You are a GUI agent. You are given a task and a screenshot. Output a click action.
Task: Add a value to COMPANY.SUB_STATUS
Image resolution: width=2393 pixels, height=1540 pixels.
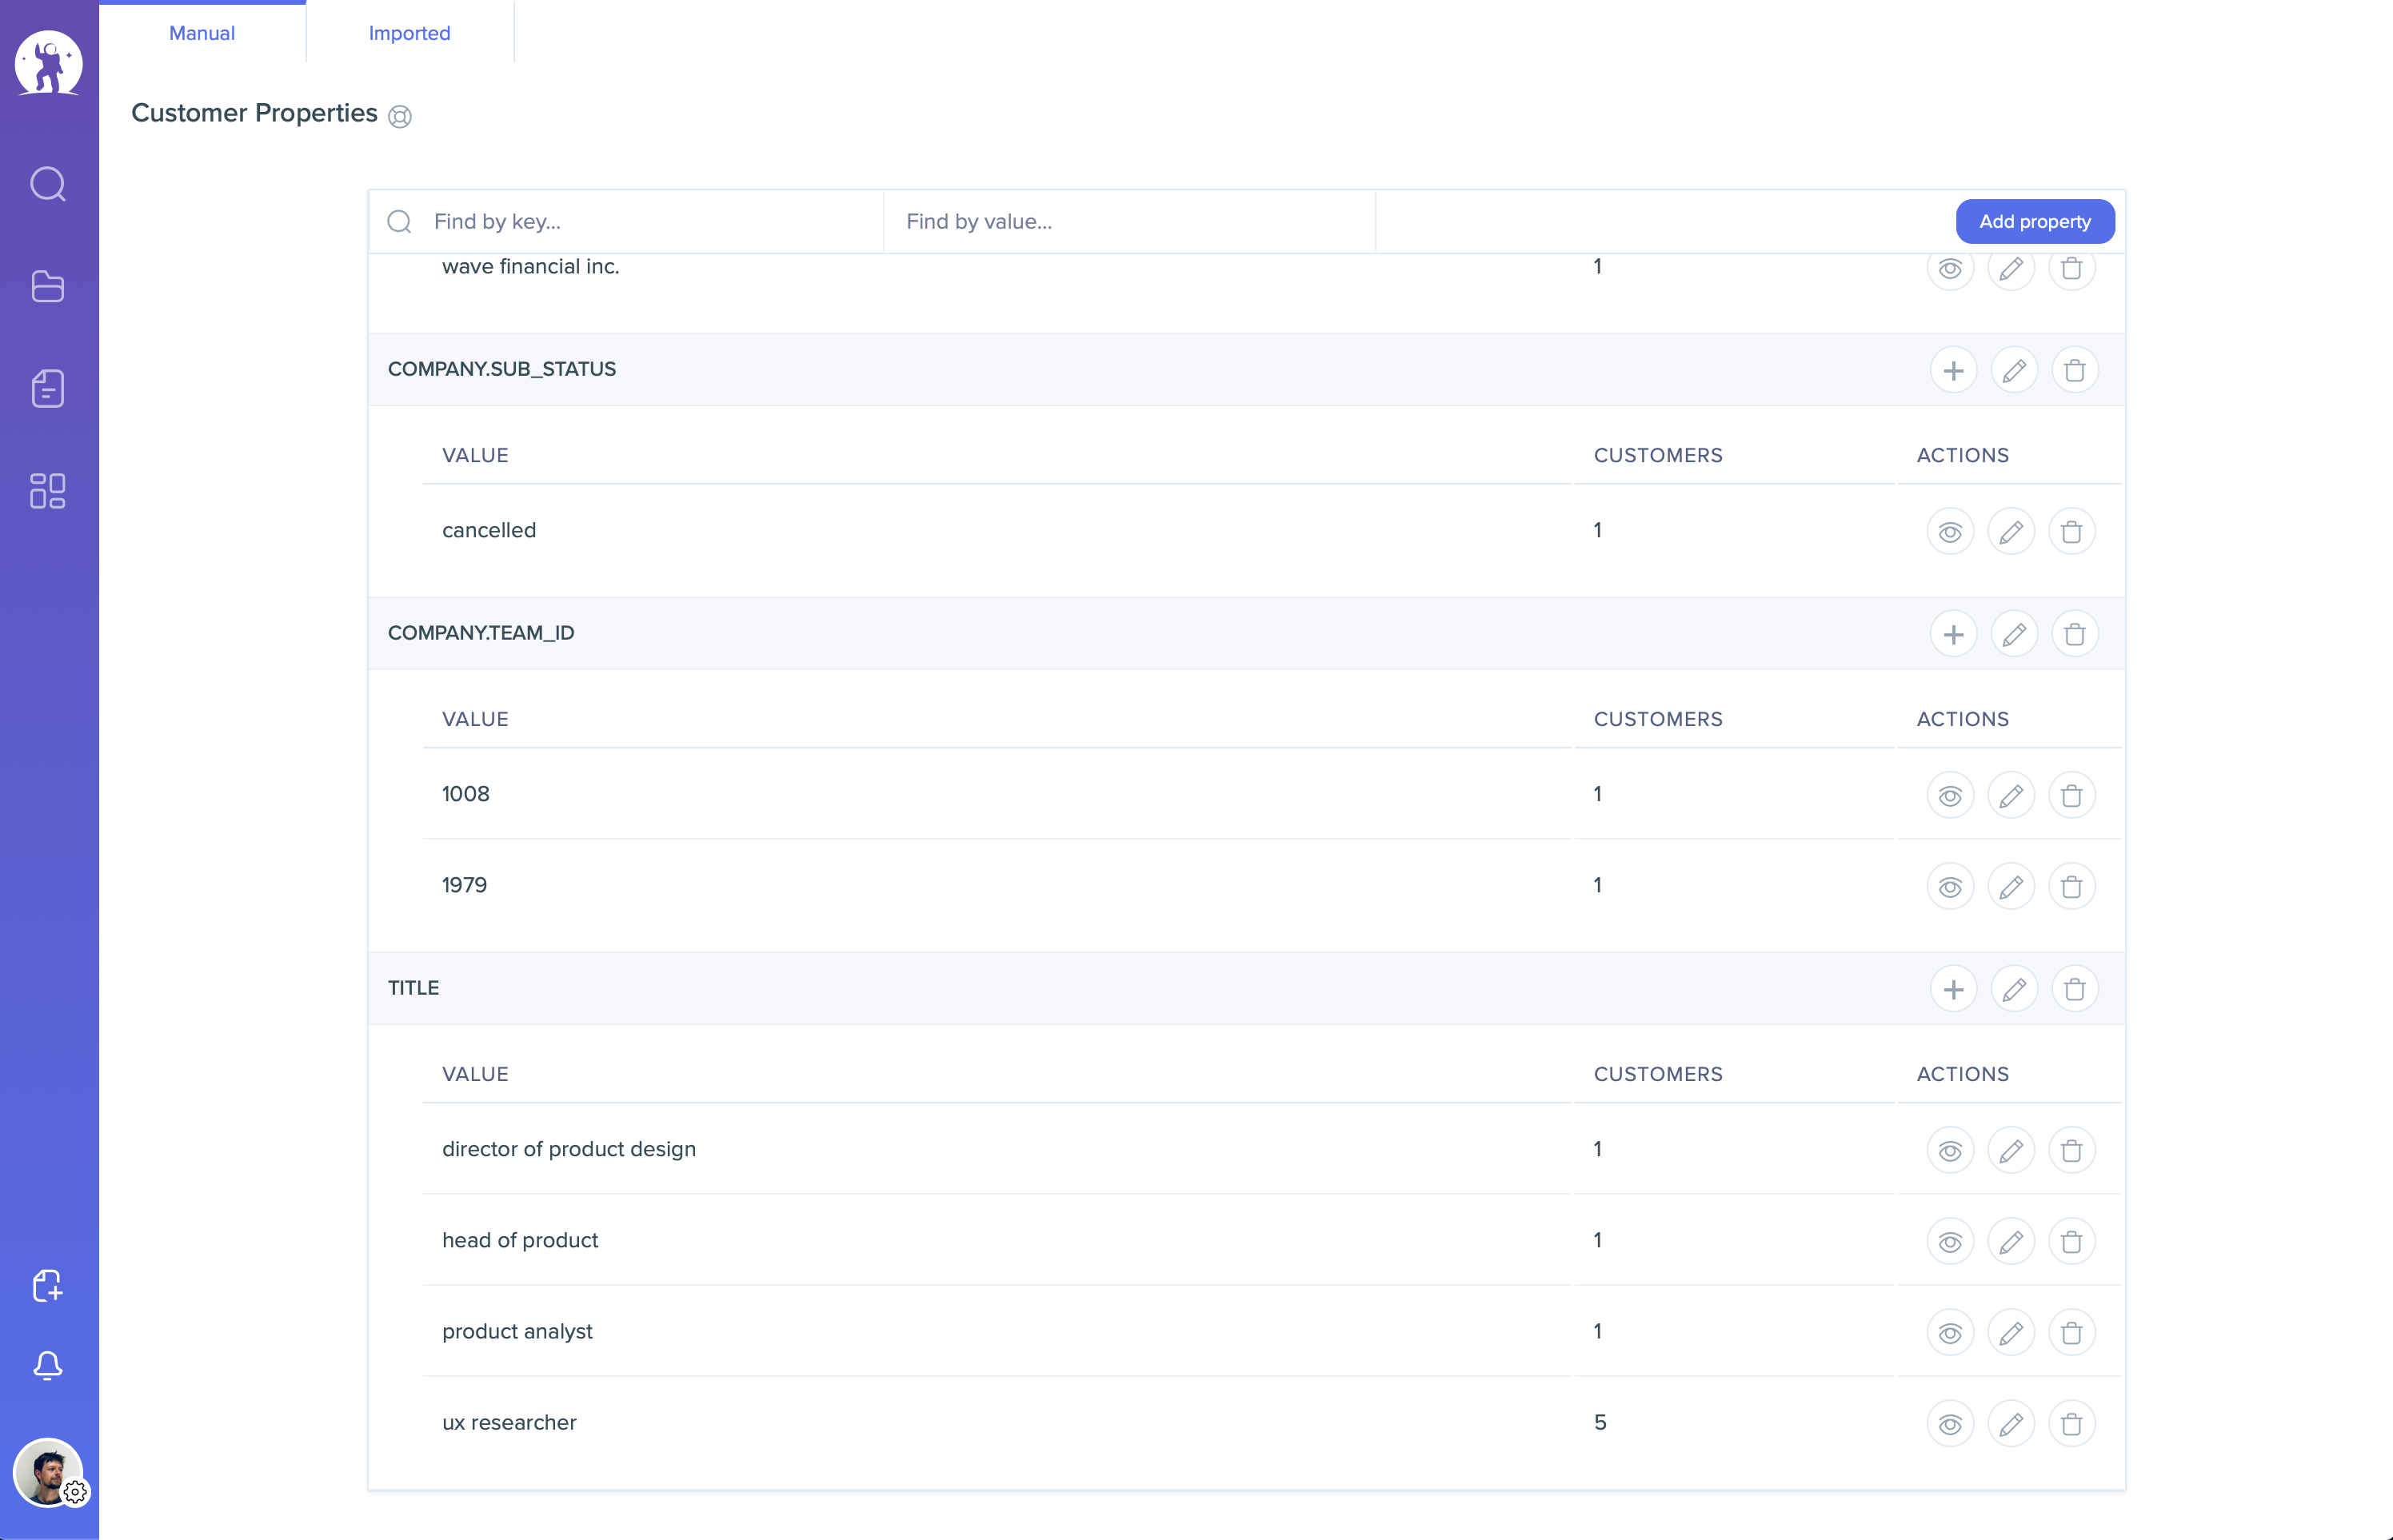pyautogui.click(x=1953, y=370)
